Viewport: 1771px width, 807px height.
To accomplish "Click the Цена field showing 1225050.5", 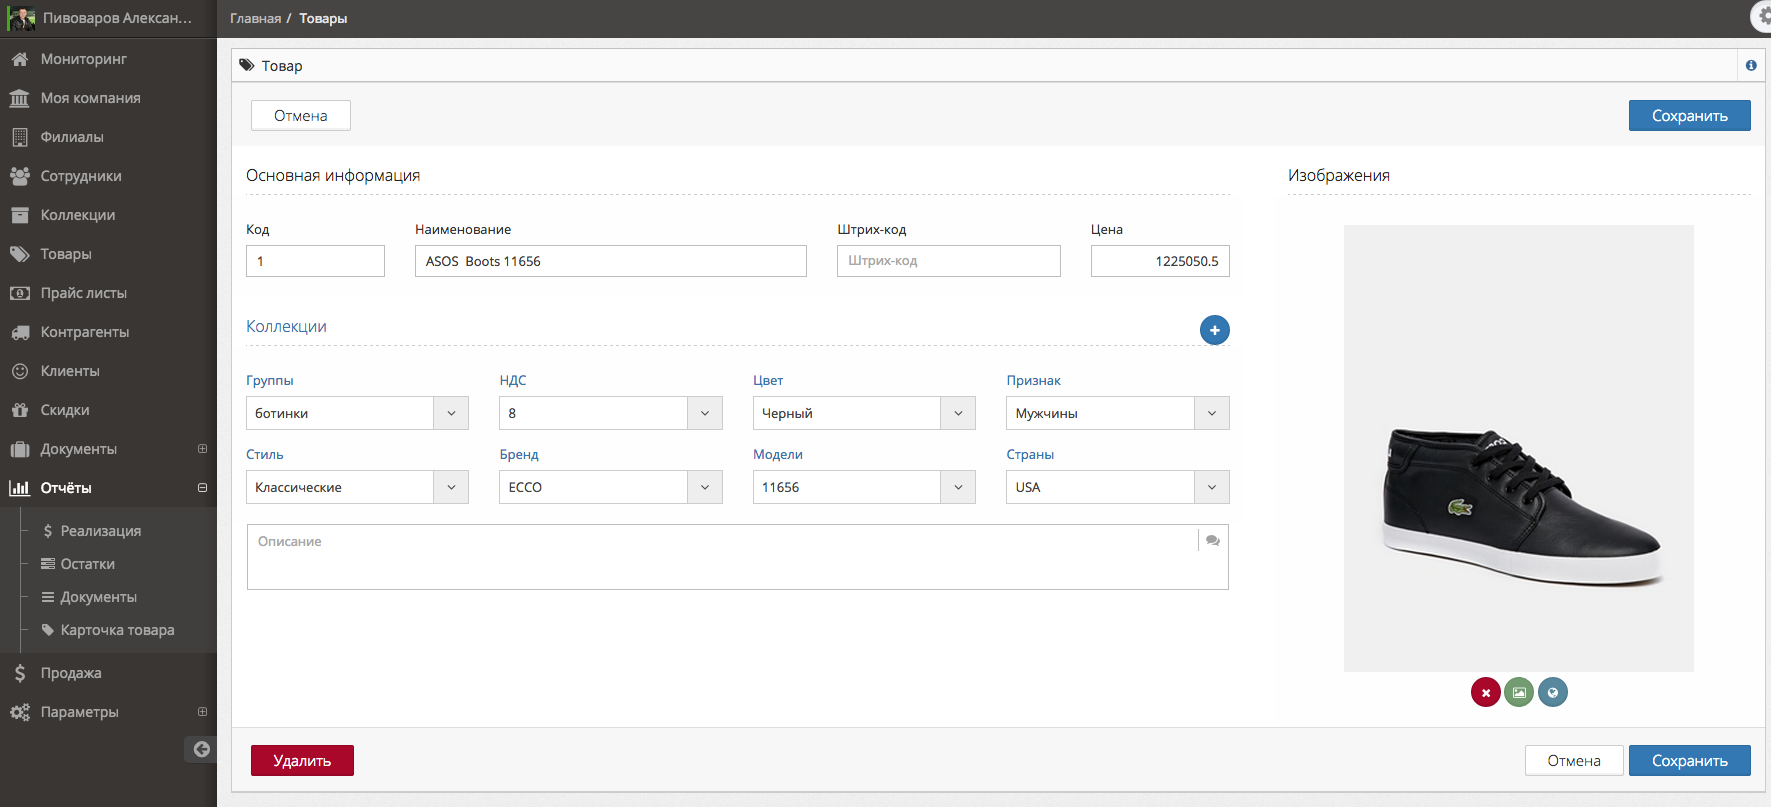I will point(1160,261).
